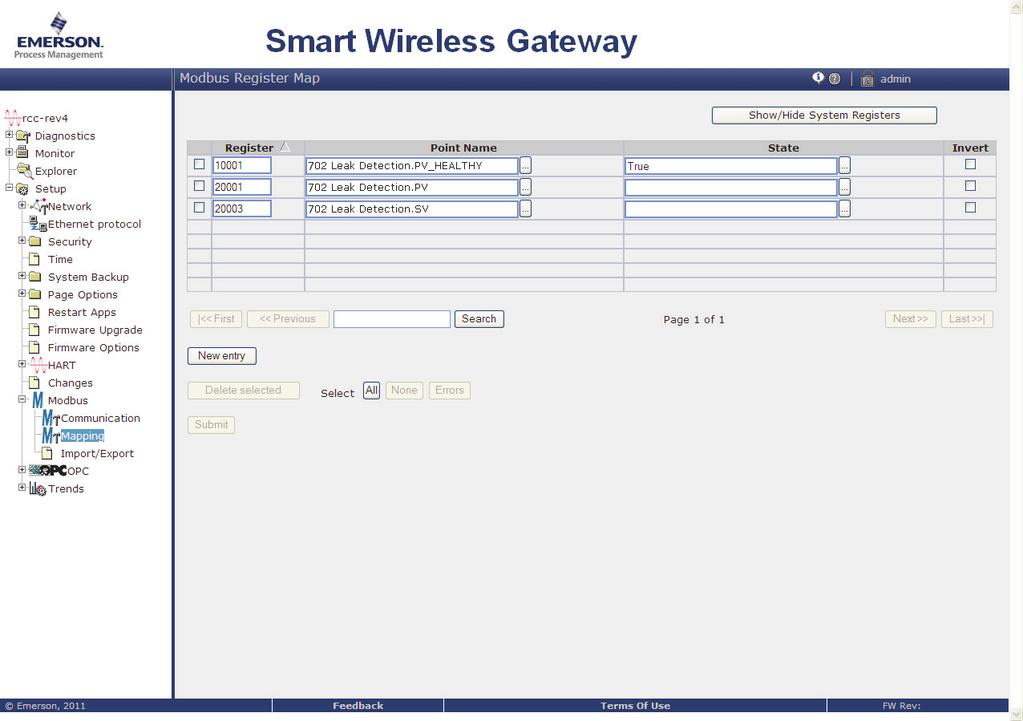Expand the Trends tree node
This screenshot has width=1023, height=721.
click(22, 487)
